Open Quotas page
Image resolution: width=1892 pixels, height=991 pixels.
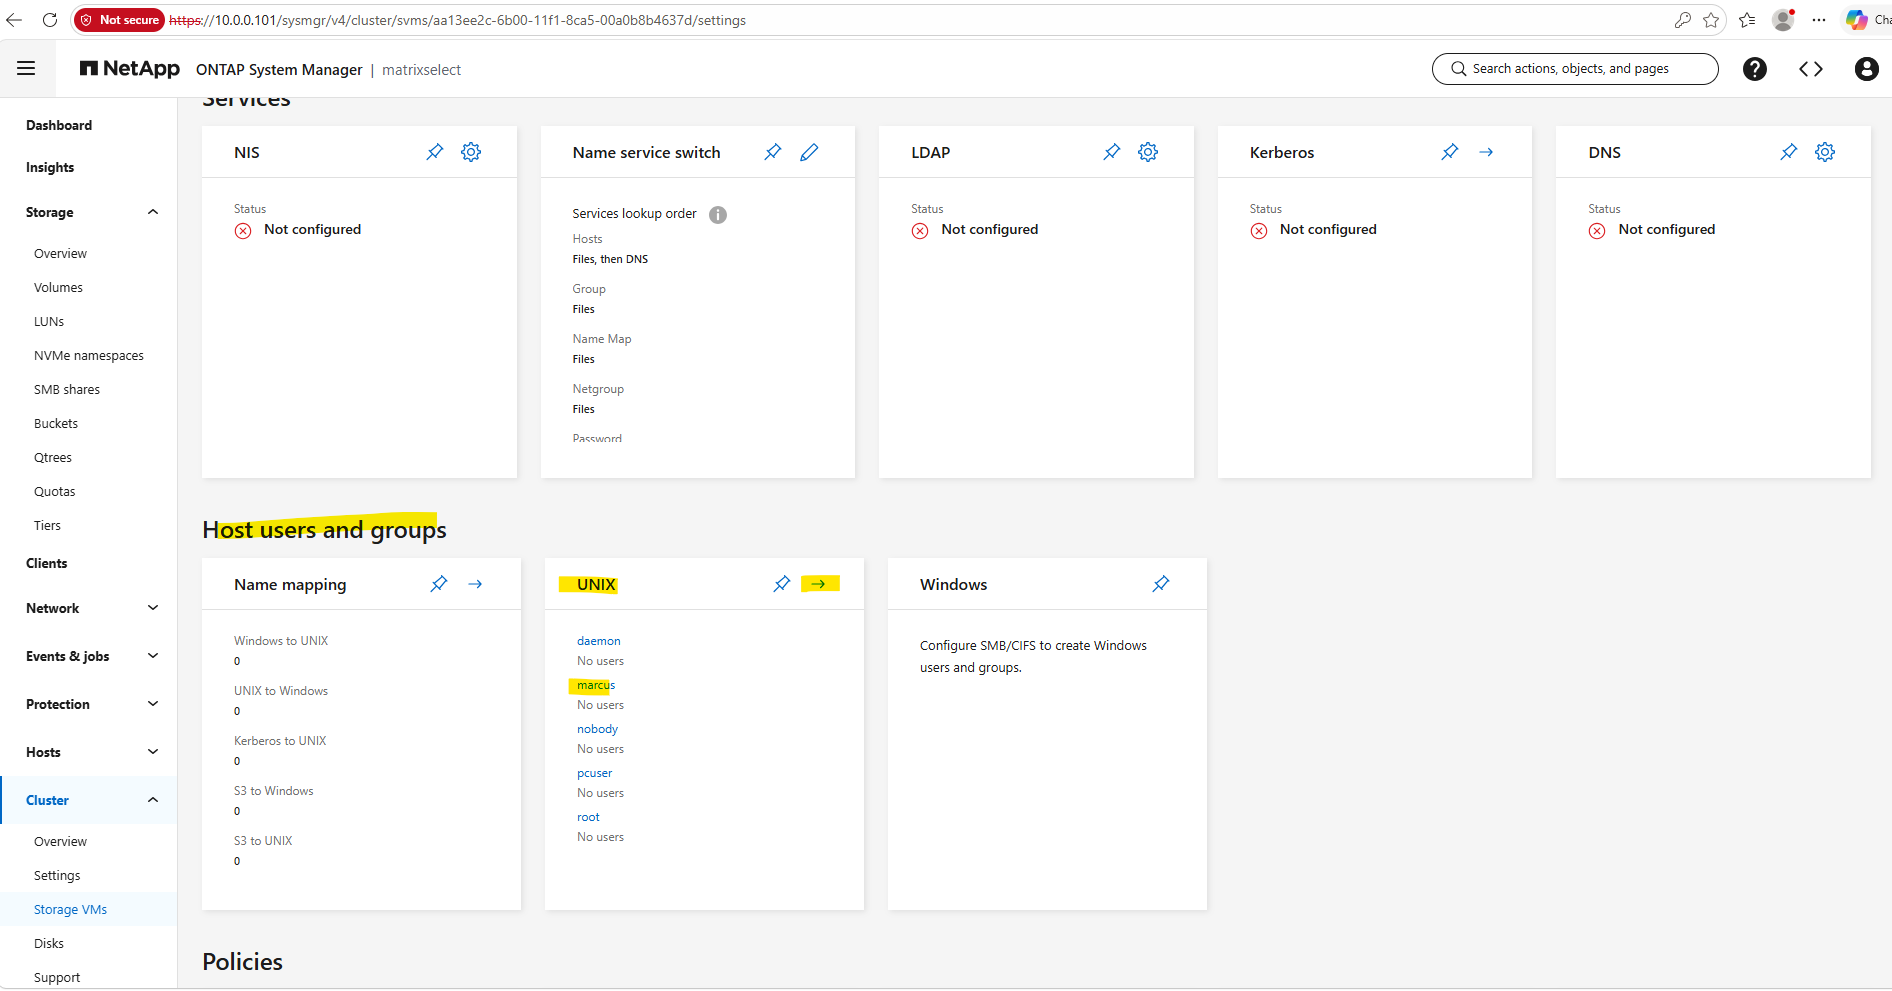click(x=55, y=491)
